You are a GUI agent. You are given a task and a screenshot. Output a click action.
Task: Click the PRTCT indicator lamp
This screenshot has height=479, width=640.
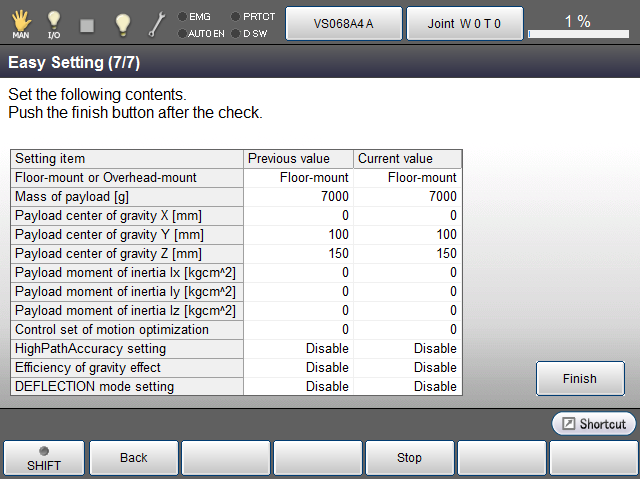click(235, 16)
